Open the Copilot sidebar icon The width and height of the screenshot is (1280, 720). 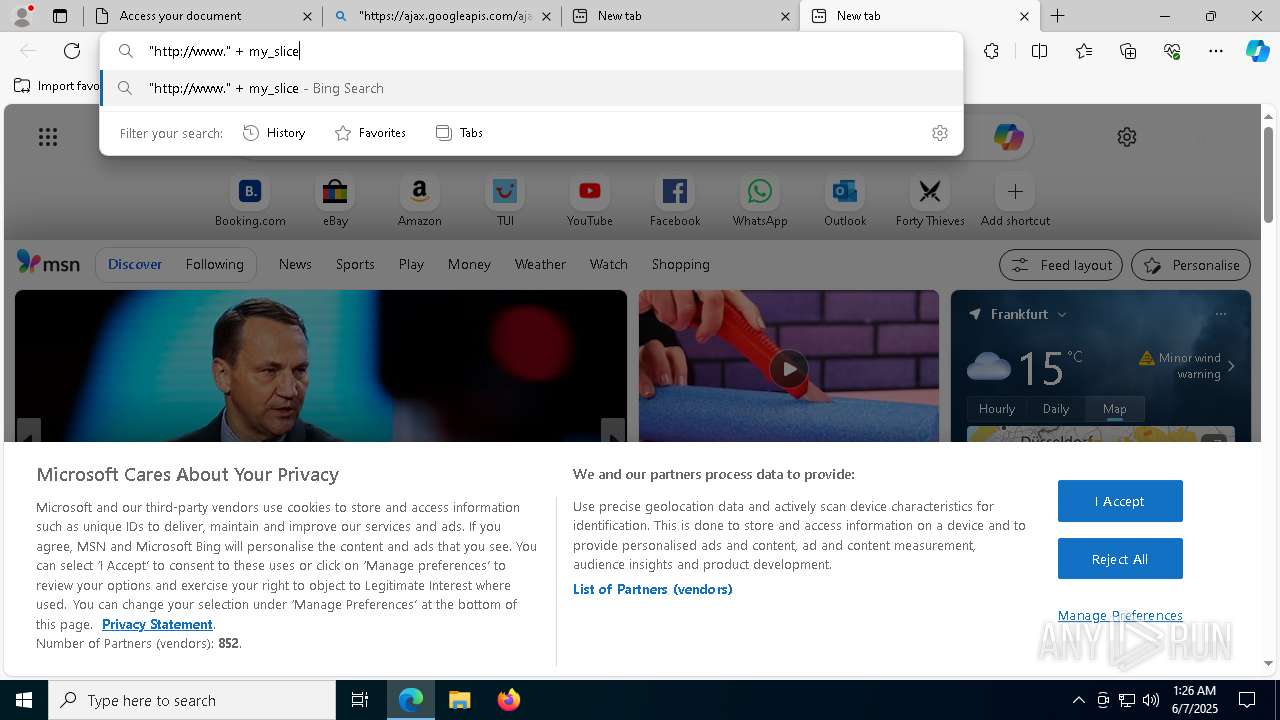point(1257,51)
